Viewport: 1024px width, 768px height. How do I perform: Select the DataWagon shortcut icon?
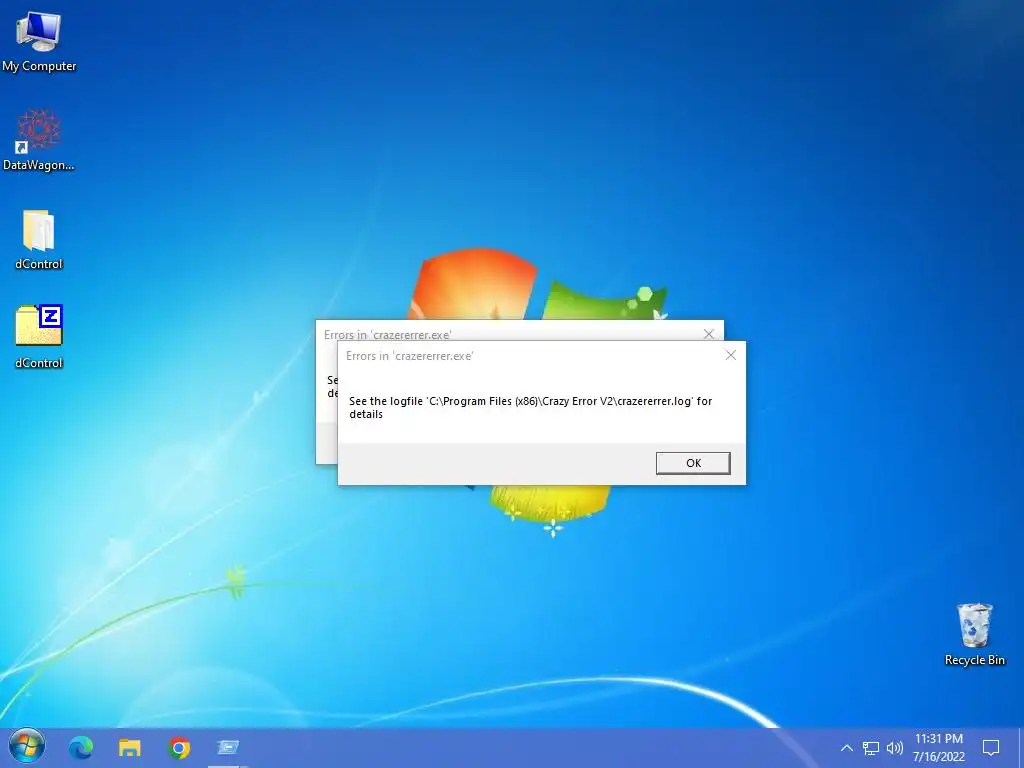pos(39,140)
